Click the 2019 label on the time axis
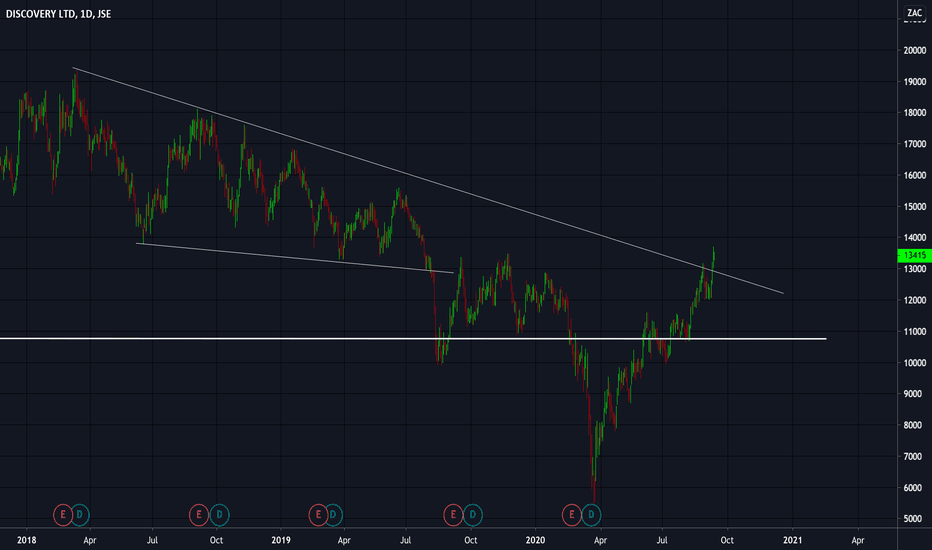The image size is (932, 550). point(281,540)
